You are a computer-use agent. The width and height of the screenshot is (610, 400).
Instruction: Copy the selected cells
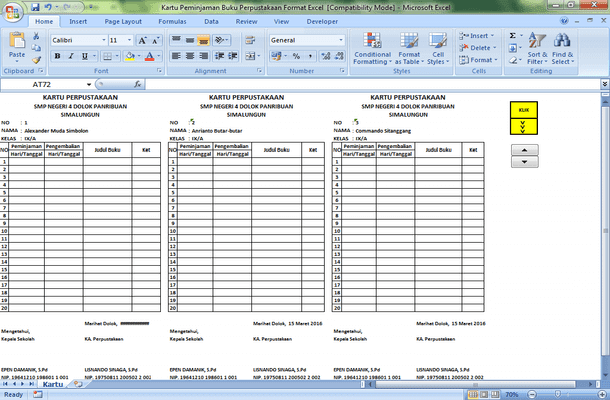pos(36,48)
